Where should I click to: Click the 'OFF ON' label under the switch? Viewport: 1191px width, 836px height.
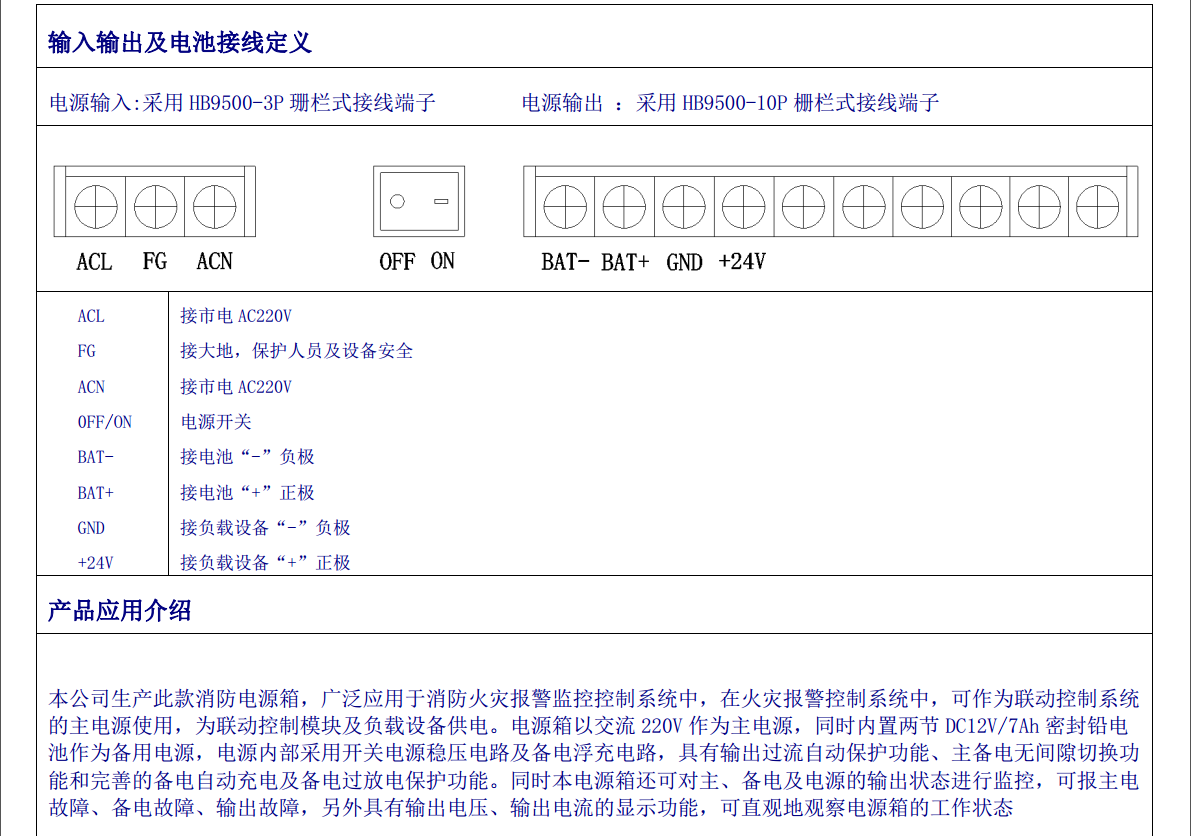point(417,262)
